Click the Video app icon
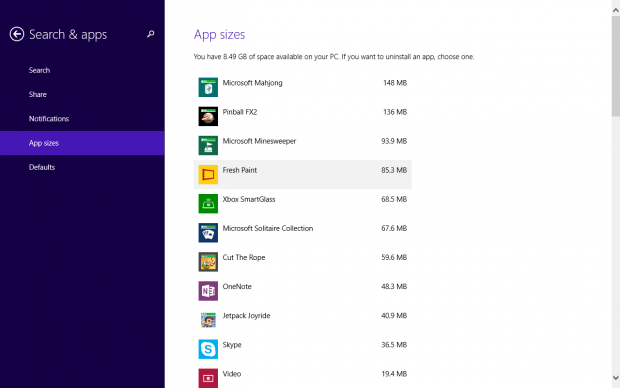 208,378
